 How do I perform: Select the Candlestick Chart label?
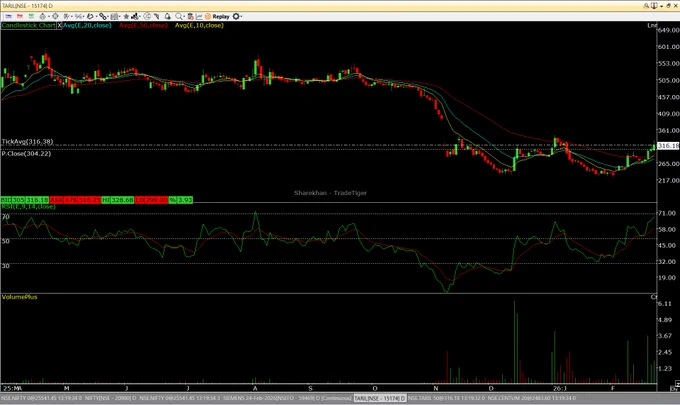tap(29, 26)
